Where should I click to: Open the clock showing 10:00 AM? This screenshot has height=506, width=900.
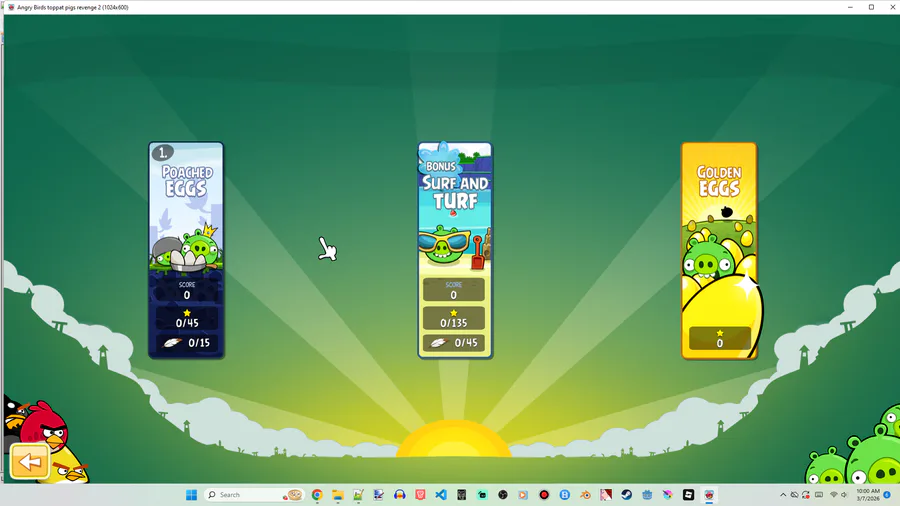click(x=867, y=495)
